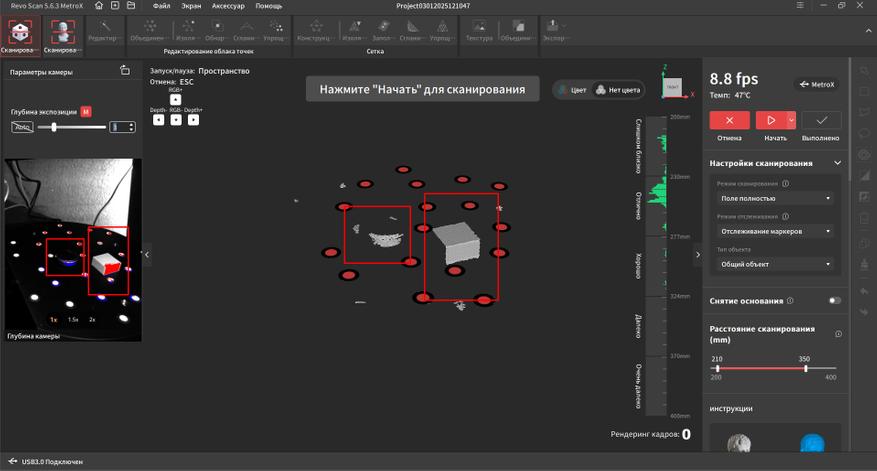Click the Home icon in title bar
877x471 pixels.
tap(99, 6)
